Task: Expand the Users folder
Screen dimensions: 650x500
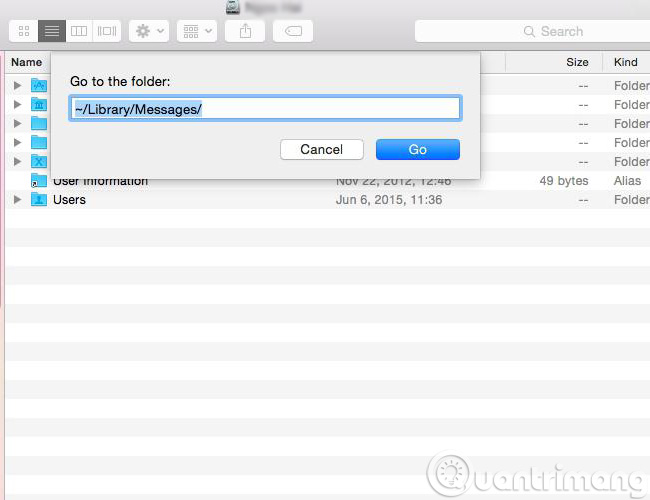Action: 17,199
